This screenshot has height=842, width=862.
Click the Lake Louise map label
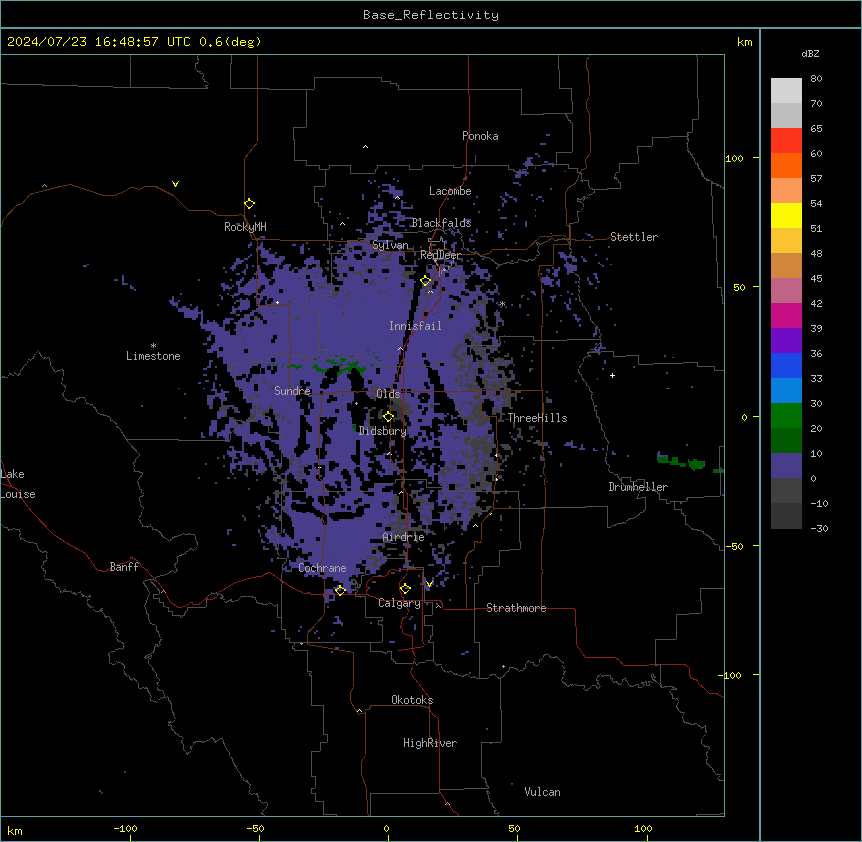coord(18,484)
